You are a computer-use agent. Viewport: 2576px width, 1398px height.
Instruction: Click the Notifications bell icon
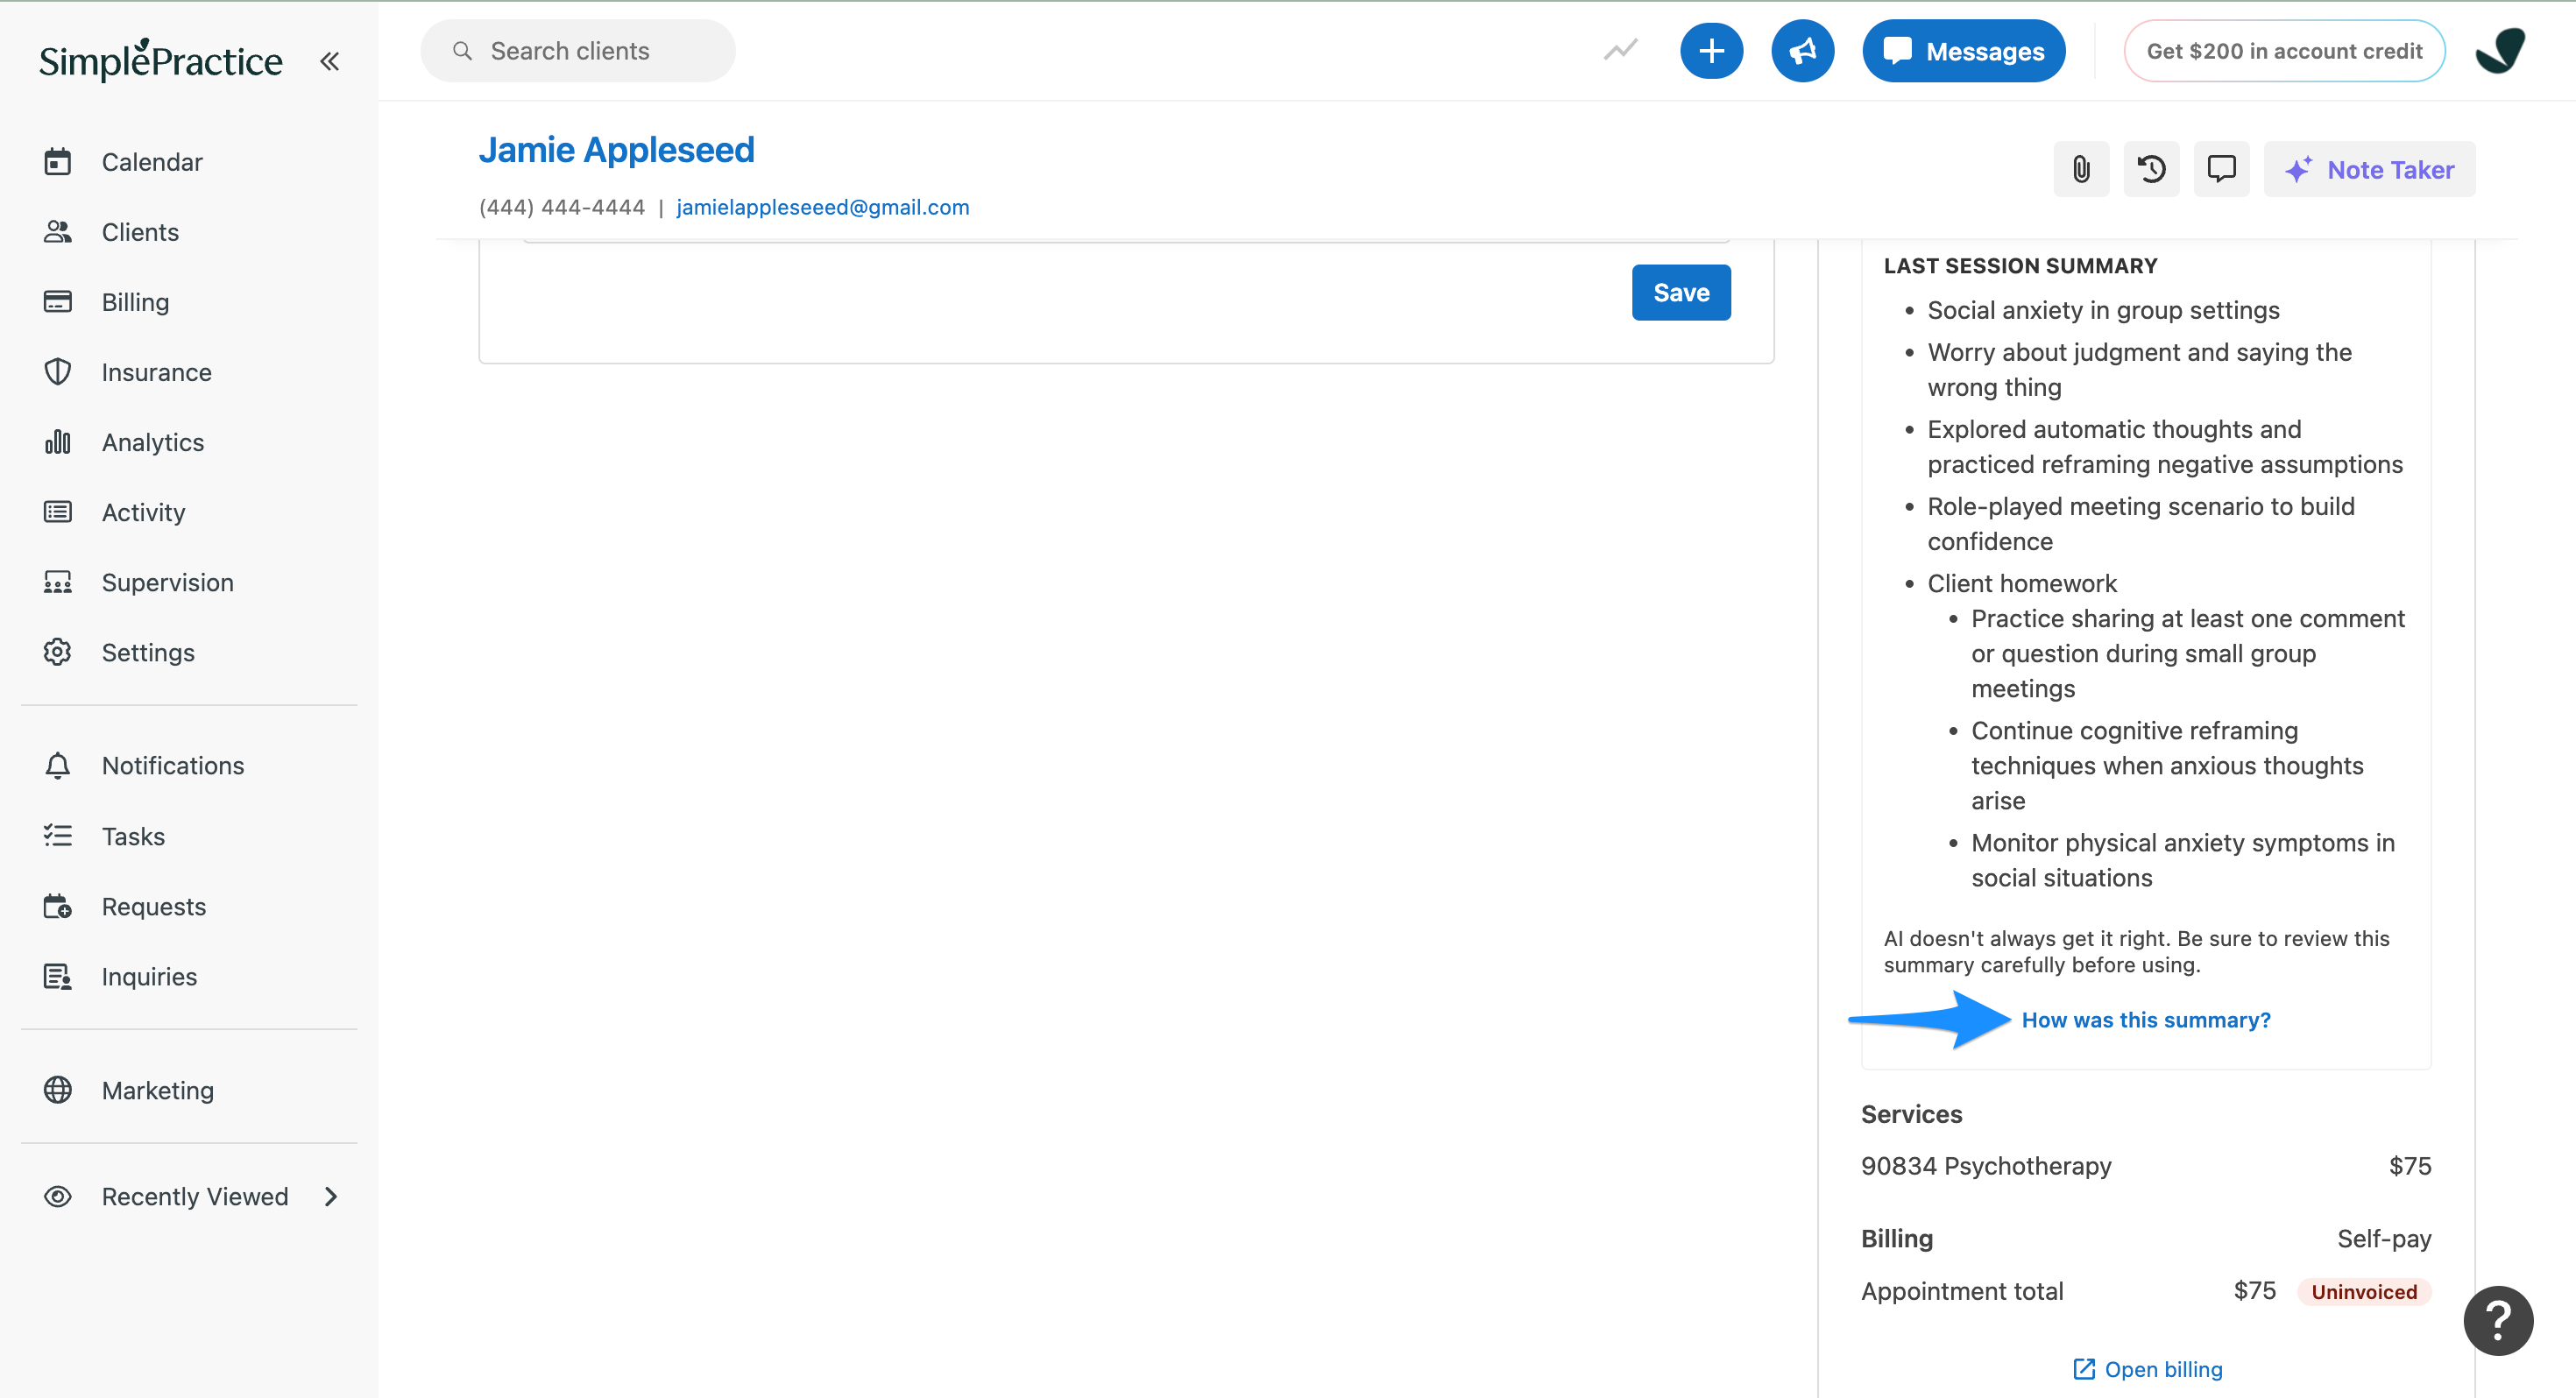click(x=58, y=765)
